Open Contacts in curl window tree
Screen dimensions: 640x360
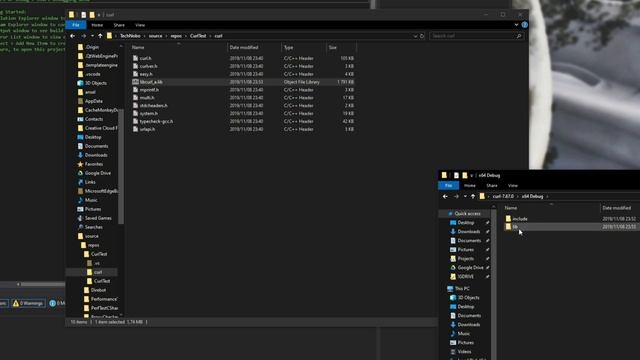[93, 119]
